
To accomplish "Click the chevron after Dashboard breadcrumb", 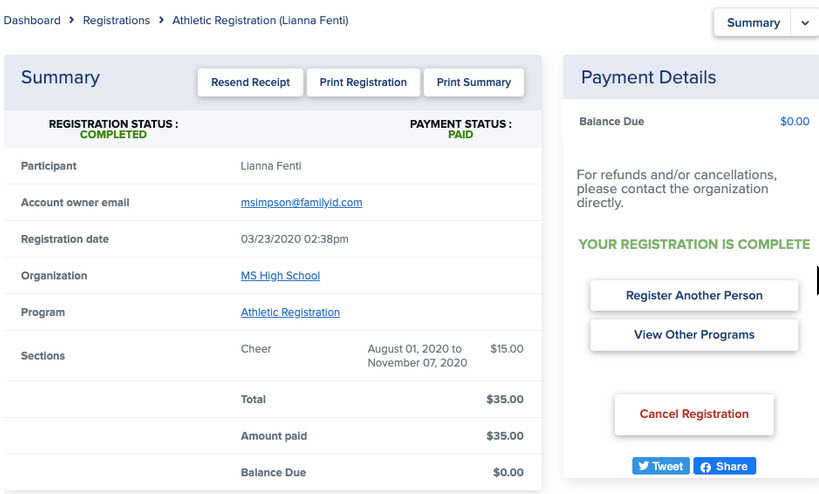I will point(72,20).
